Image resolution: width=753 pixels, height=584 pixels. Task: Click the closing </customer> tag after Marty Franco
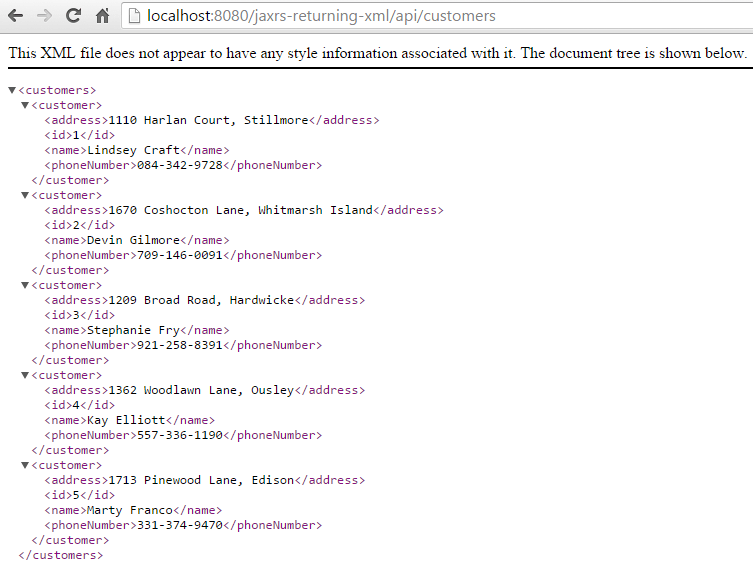tap(70, 540)
